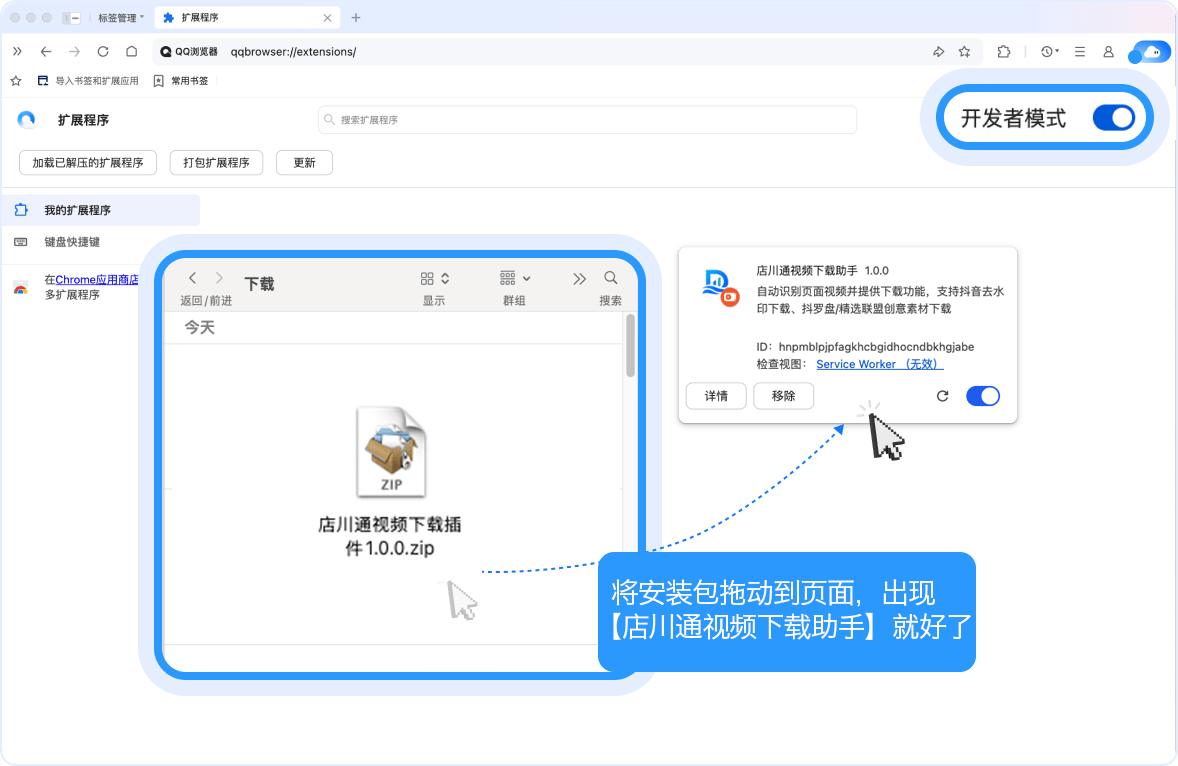Open extensions puzzle icon in toolbar
1178x766 pixels.
1004,52
